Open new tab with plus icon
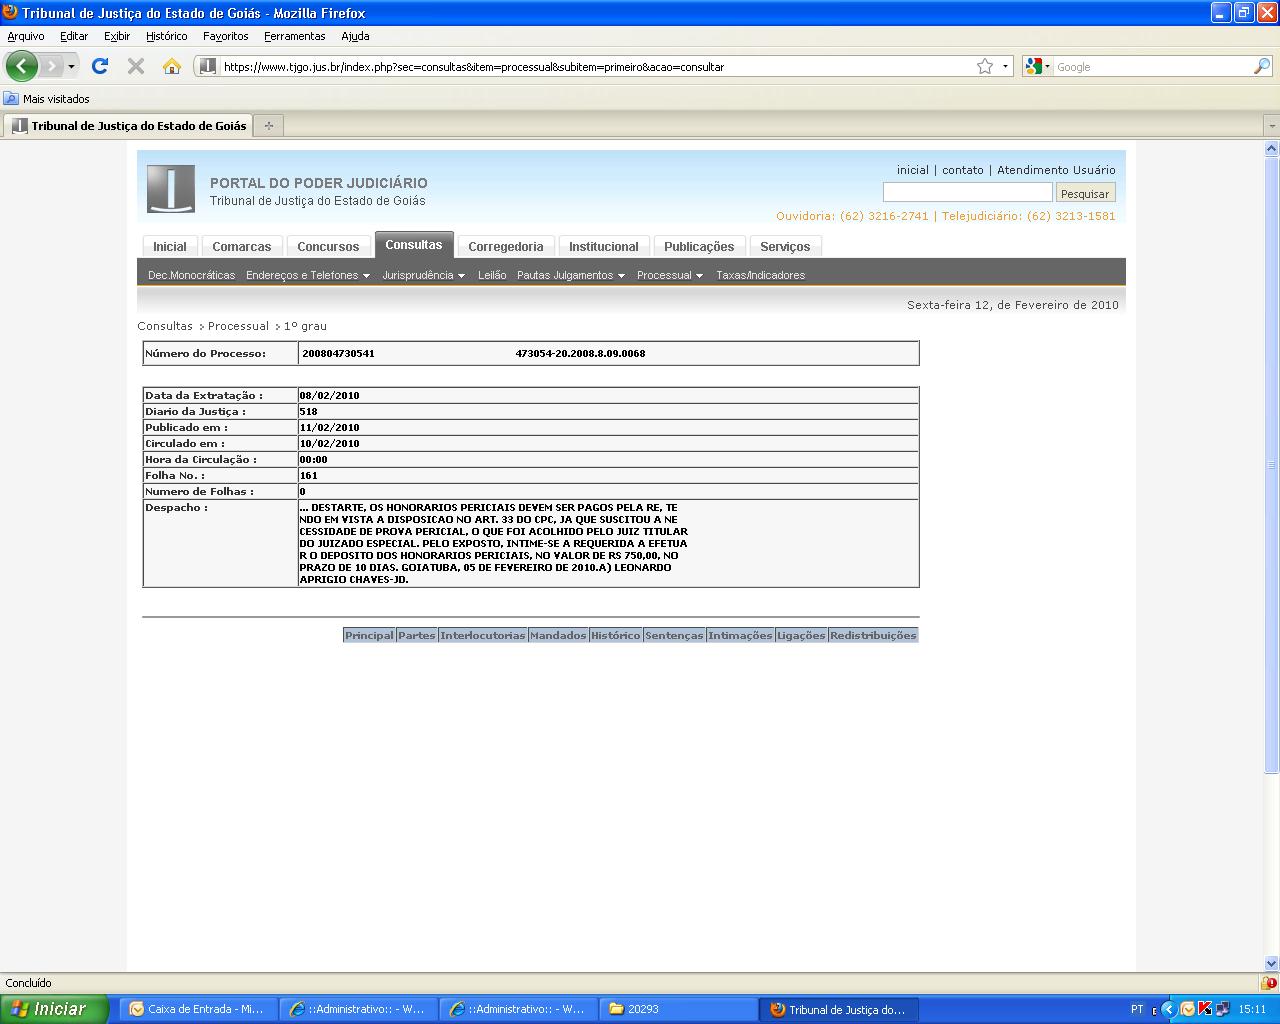Image resolution: width=1280 pixels, height=1024 pixels. click(x=268, y=126)
